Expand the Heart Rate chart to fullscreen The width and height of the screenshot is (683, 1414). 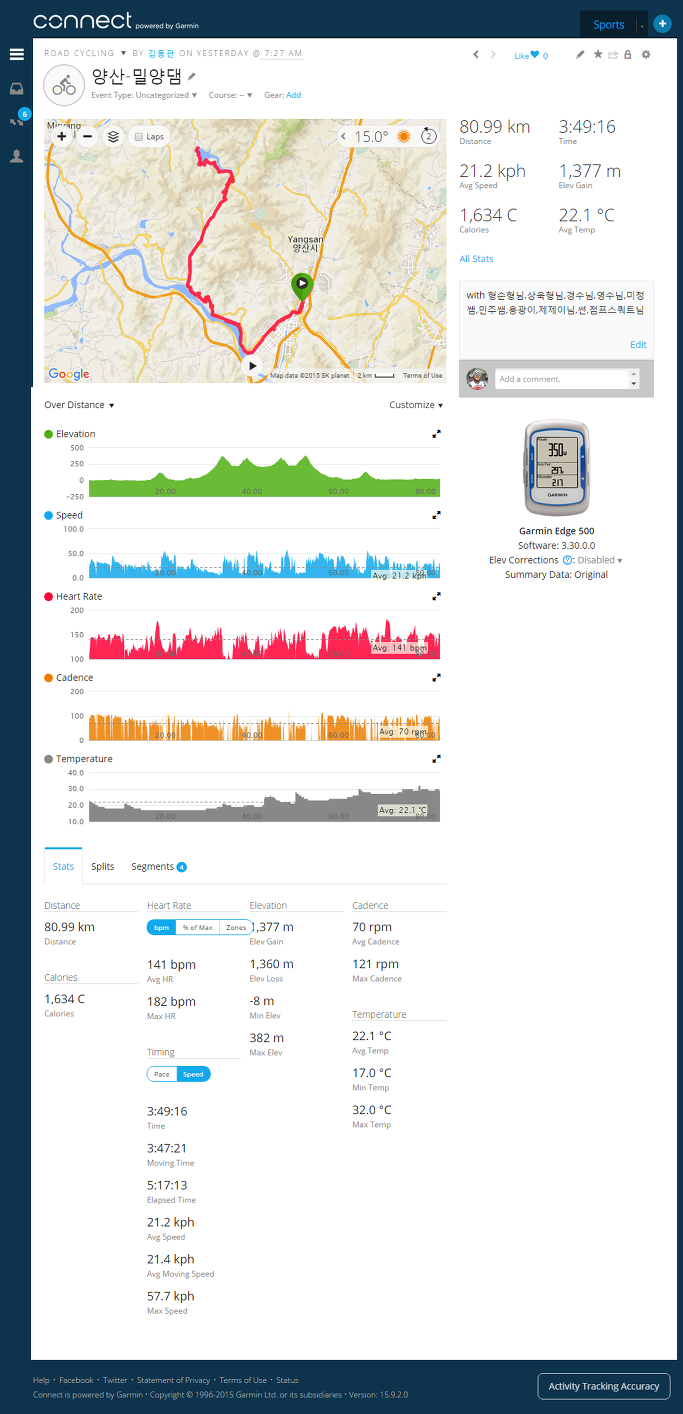tap(436, 596)
